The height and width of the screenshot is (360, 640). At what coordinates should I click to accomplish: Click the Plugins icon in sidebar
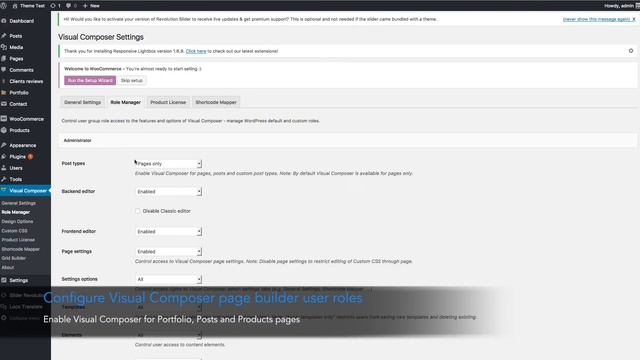pos(4,157)
